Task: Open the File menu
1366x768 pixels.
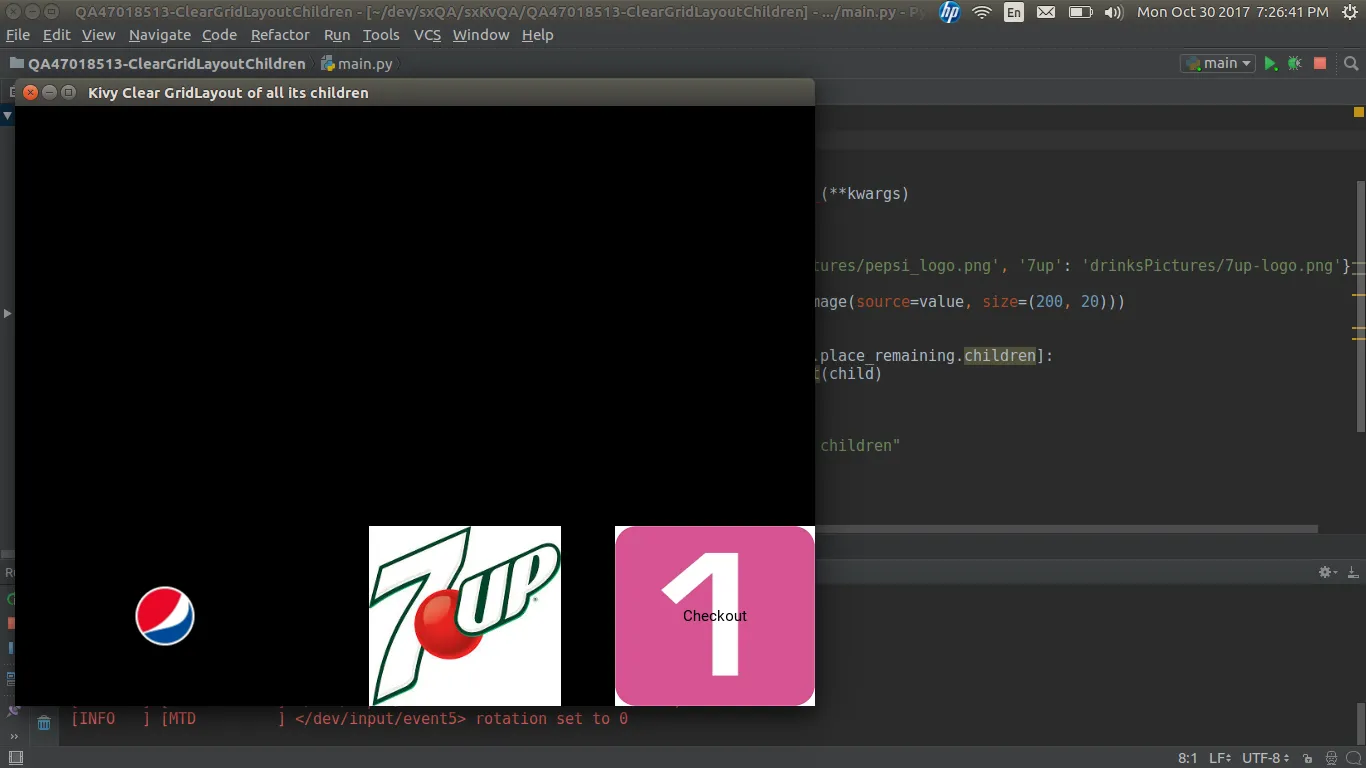Action: (x=18, y=35)
